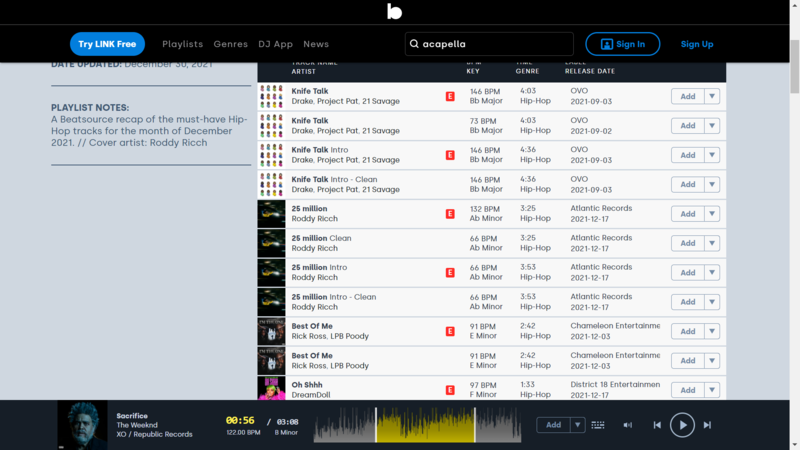Click the search magnifier icon
800x450 pixels.
(415, 44)
